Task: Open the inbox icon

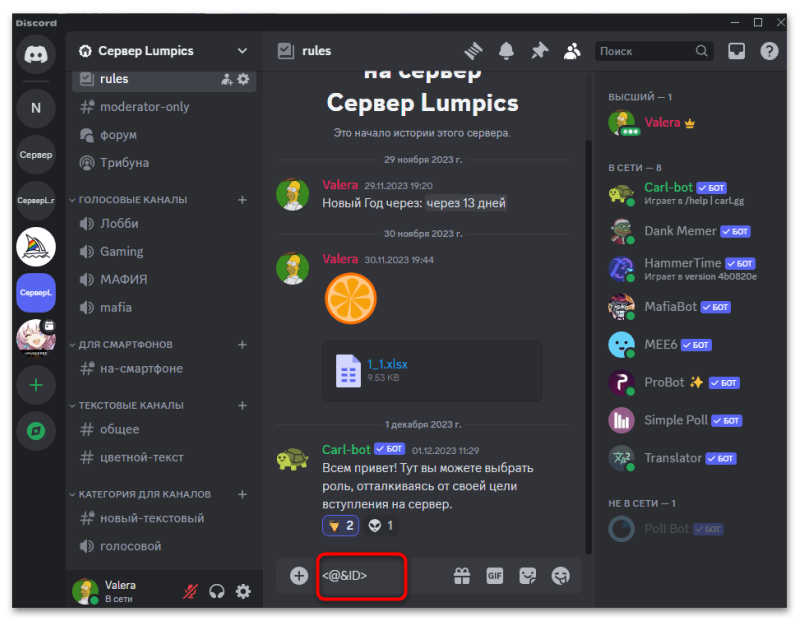Action: tap(736, 51)
